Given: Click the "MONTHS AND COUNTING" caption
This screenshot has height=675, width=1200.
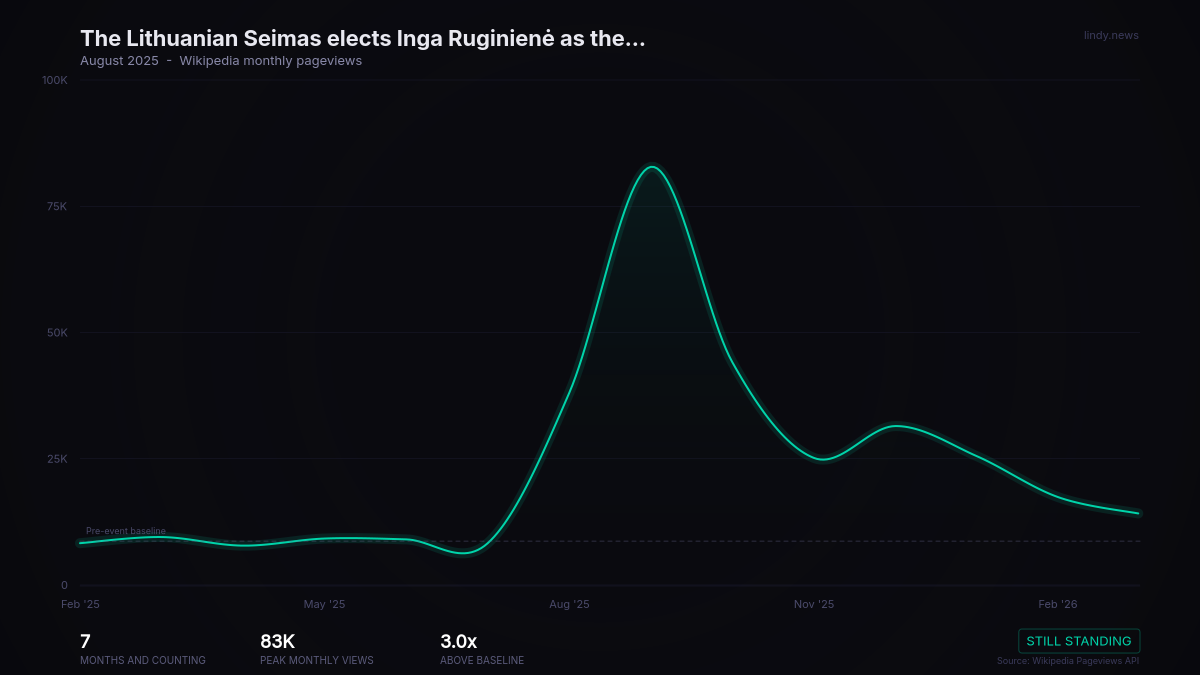Looking at the screenshot, I should coord(143,661).
